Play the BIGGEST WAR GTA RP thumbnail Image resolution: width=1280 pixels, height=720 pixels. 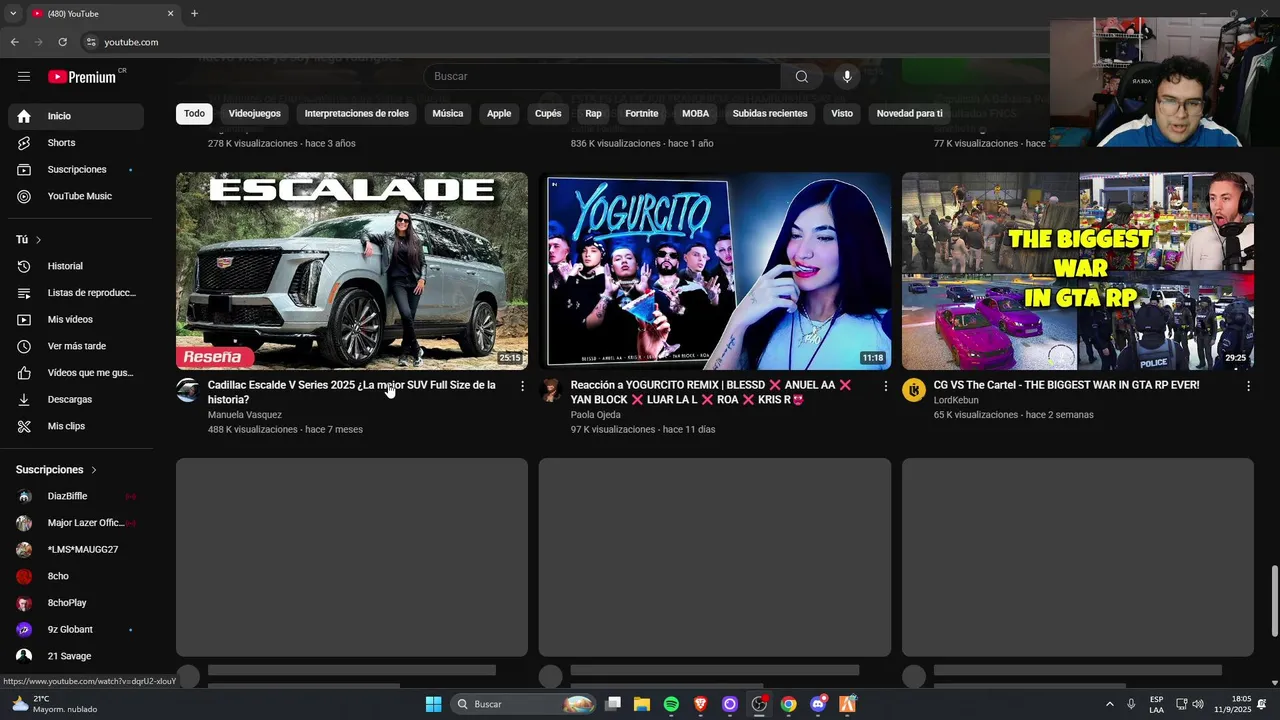(x=1078, y=271)
